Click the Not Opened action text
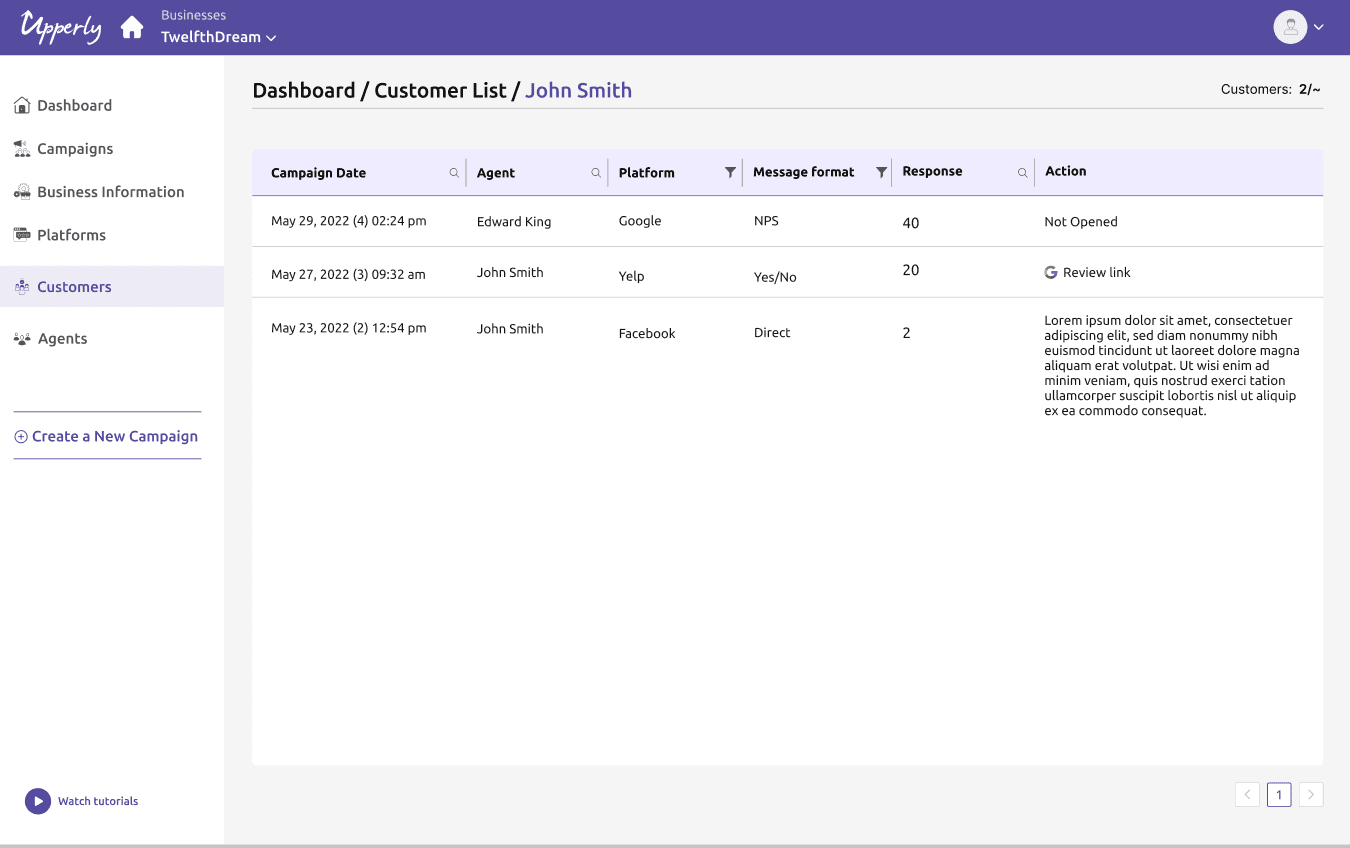1350x848 pixels. tap(1081, 221)
